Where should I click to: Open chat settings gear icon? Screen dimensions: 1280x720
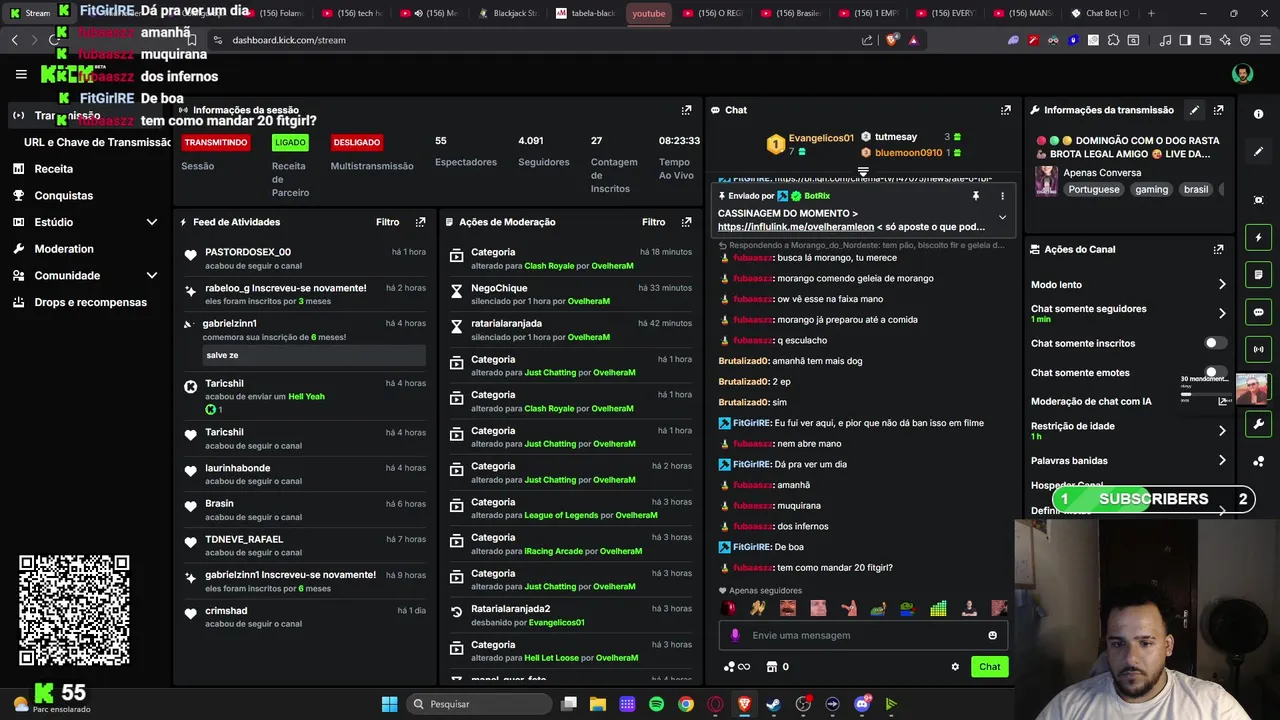point(955,667)
